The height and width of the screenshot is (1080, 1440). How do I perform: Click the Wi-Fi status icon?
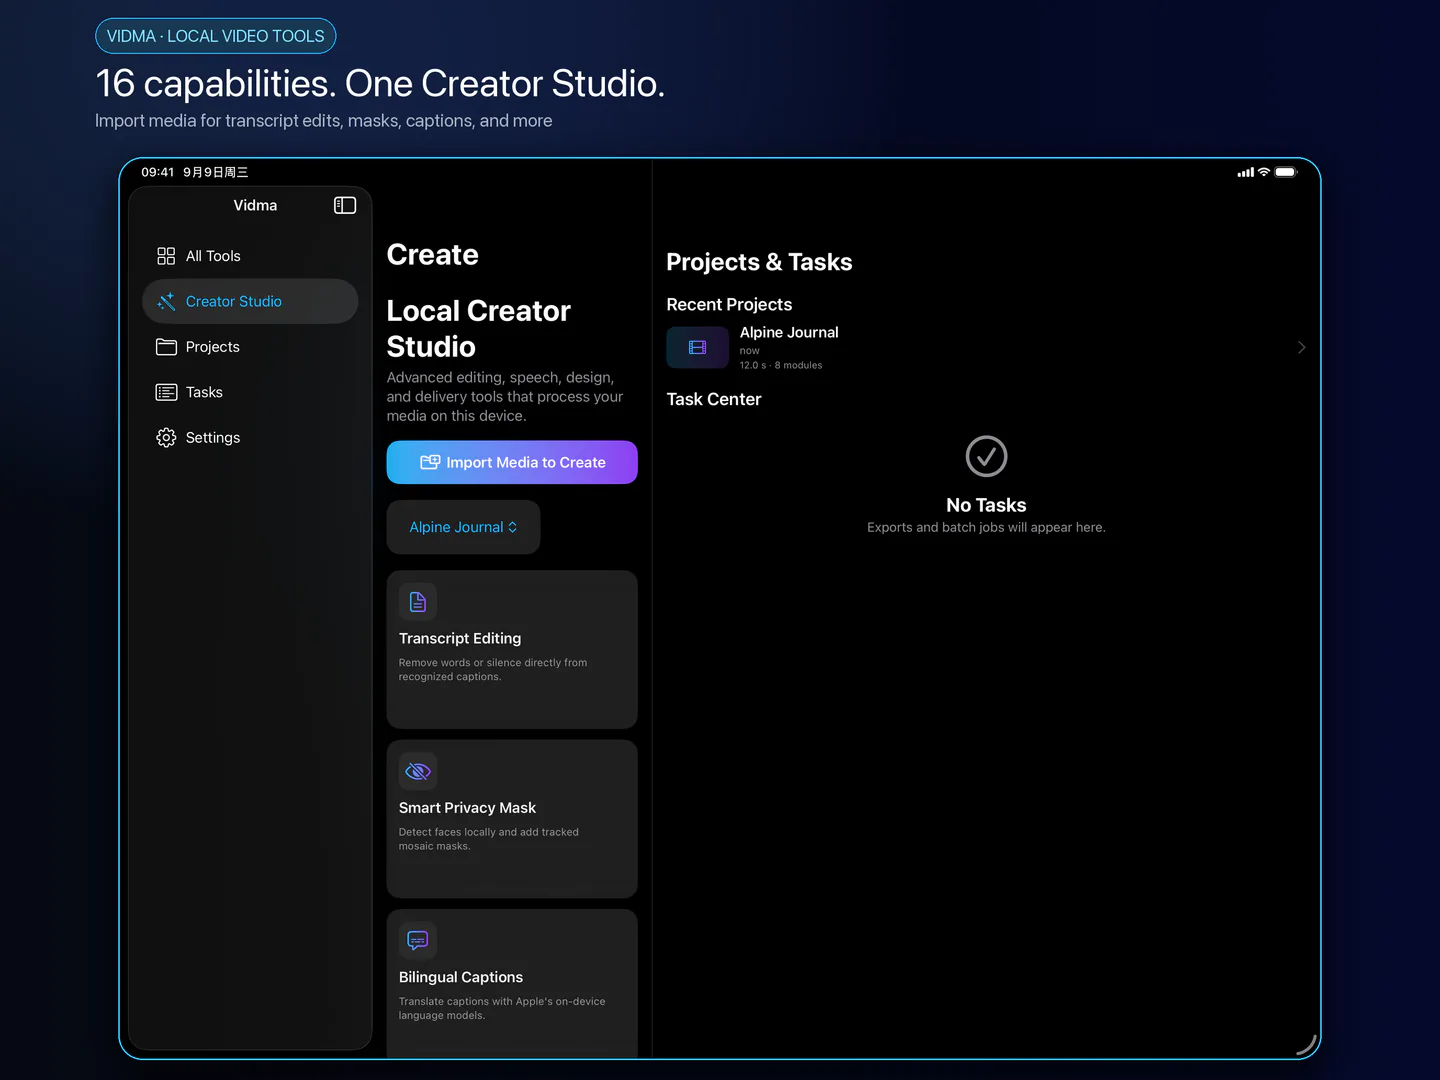(x=1264, y=172)
